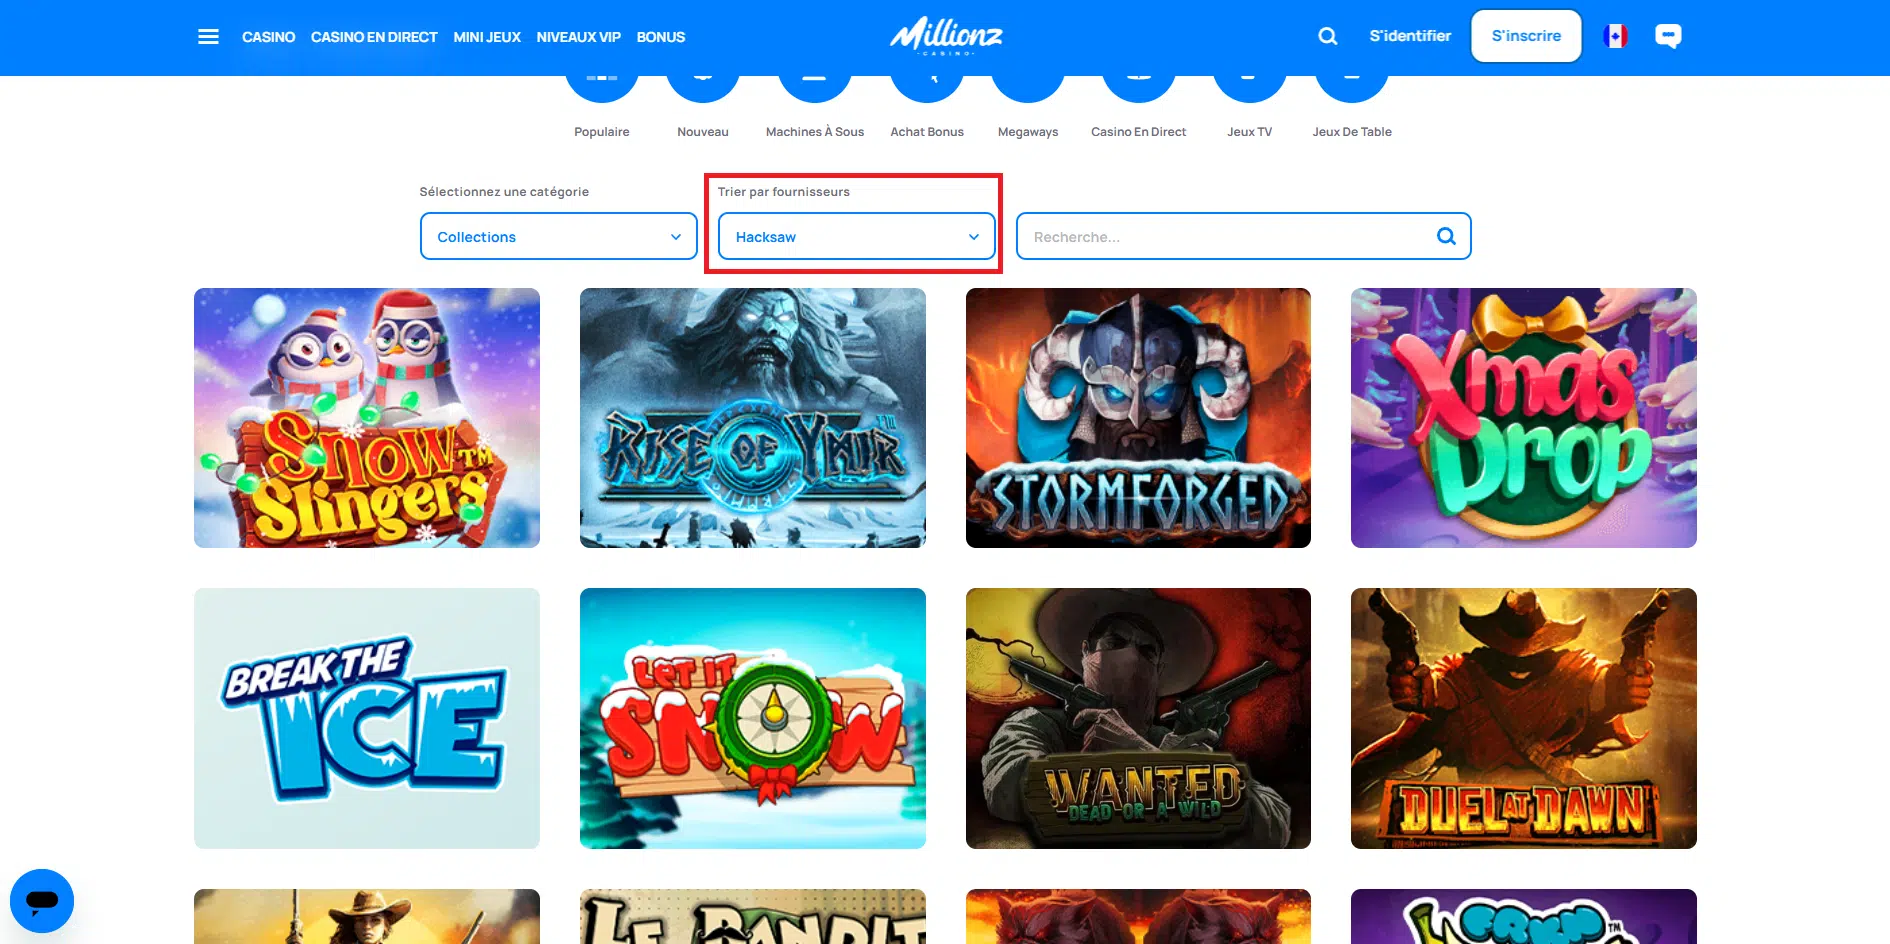Select the Casino En Direct category icon
Screen dimensions: 1890x944
click(x=1138, y=88)
